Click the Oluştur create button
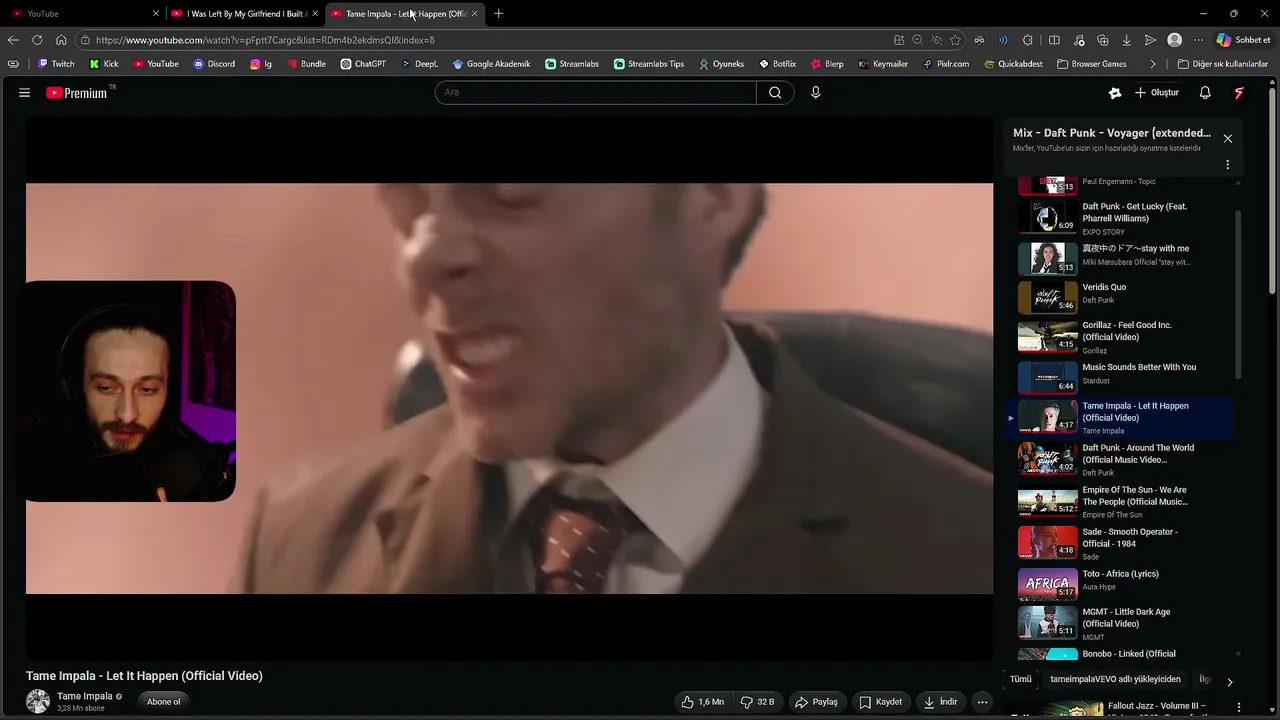Viewport: 1280px width, 720px height. click(1157, 92)
